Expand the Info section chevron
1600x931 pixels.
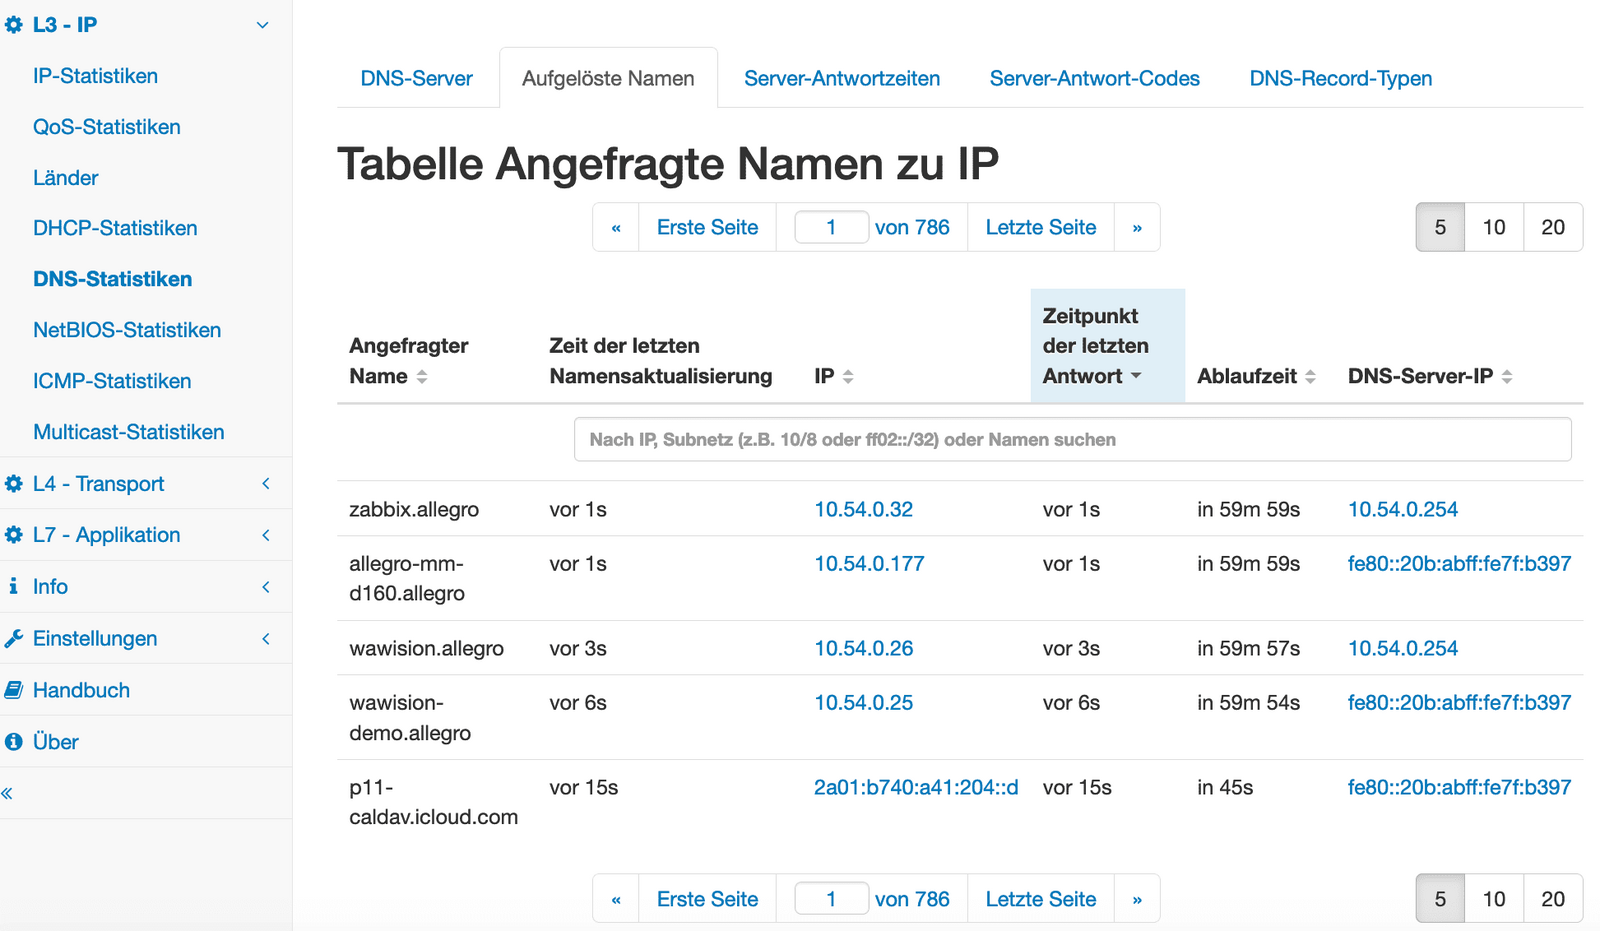coord(266,587)
